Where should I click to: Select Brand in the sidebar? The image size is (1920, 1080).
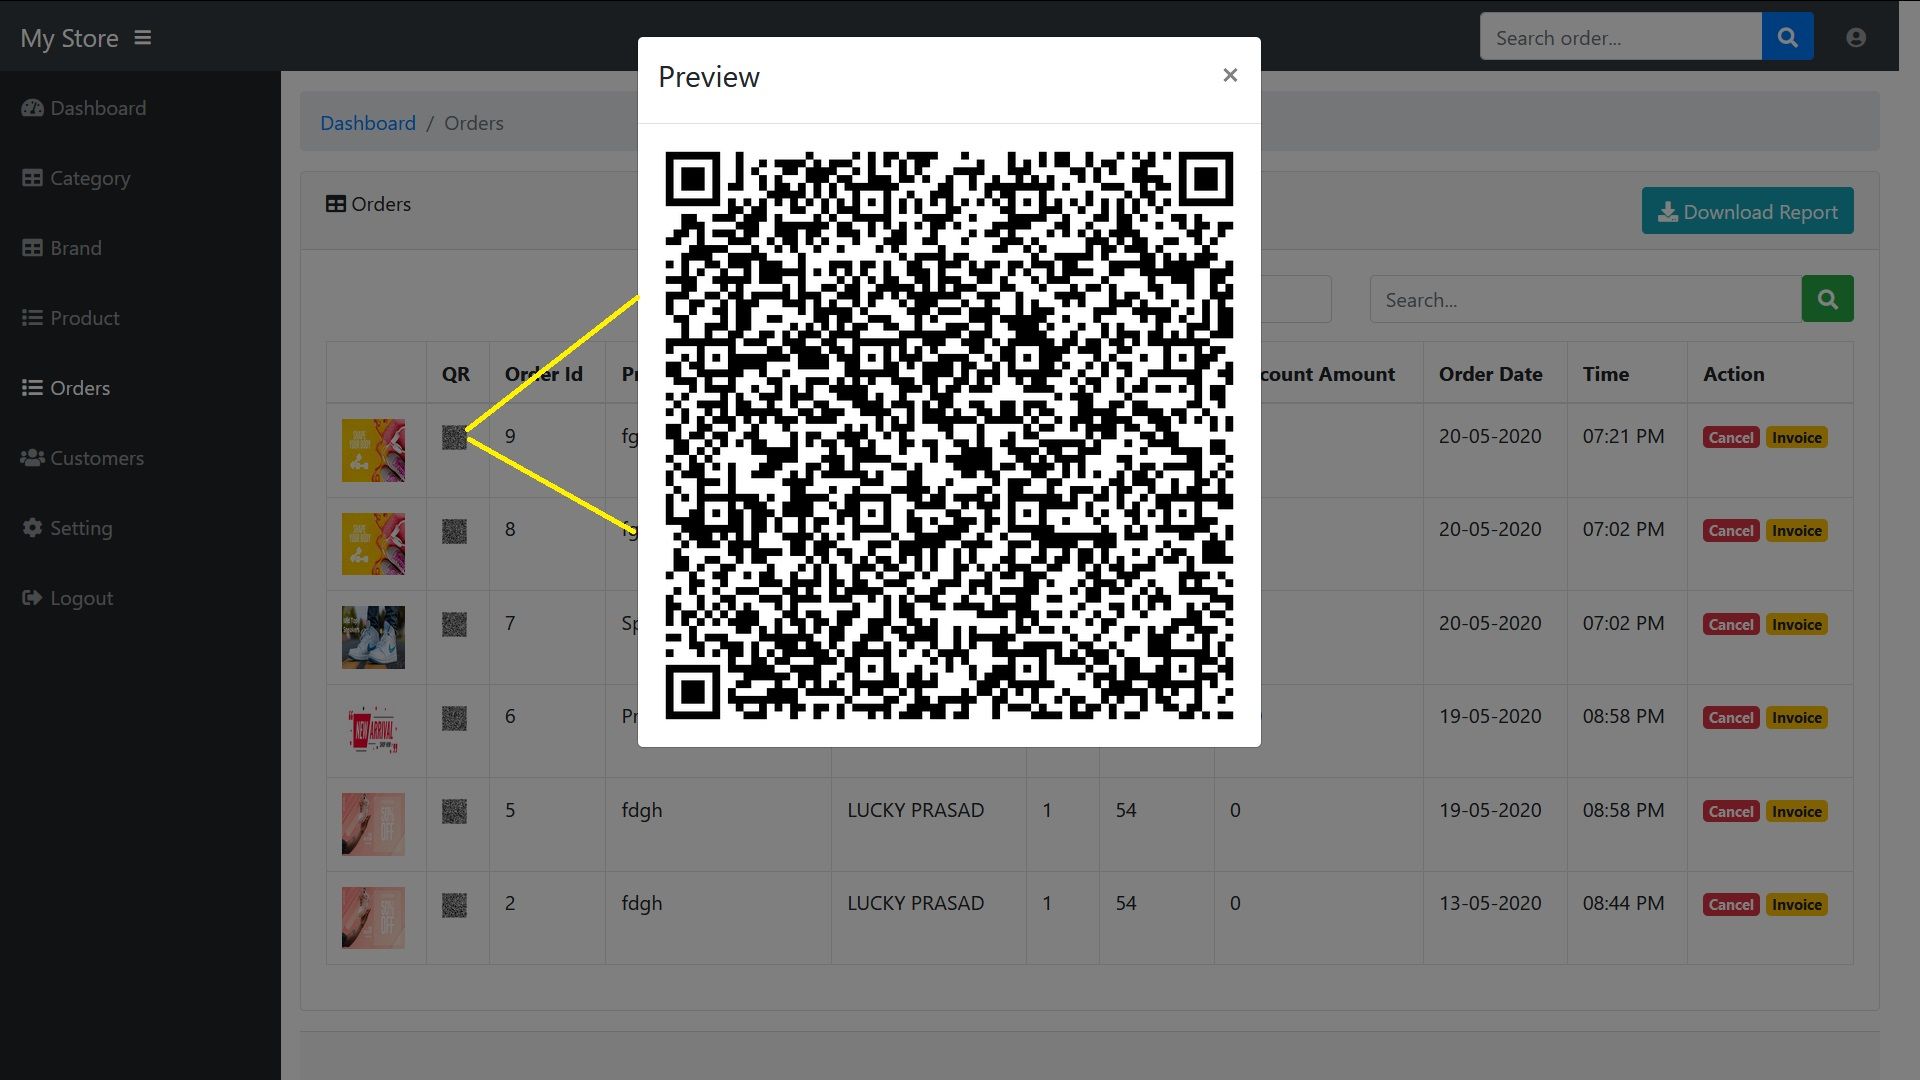[62, 248]
